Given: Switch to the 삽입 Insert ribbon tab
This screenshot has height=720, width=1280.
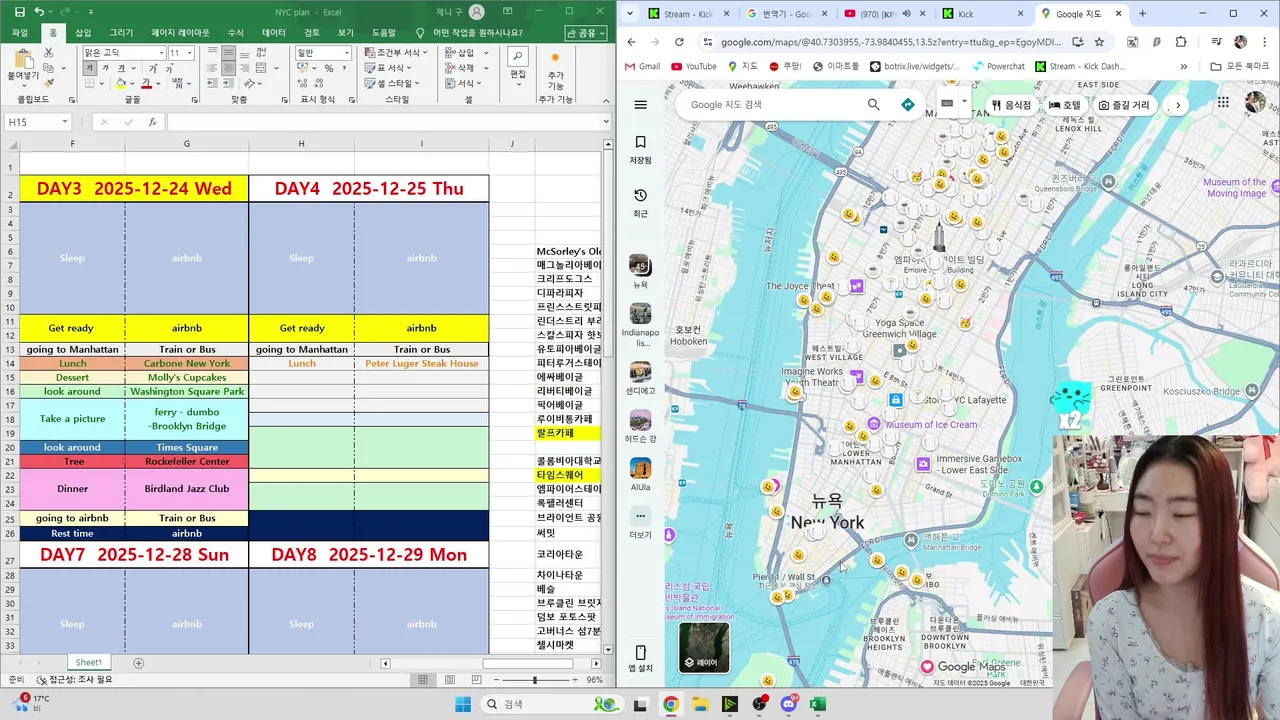Looking at the screenshot, I should [x=83, y=33].
